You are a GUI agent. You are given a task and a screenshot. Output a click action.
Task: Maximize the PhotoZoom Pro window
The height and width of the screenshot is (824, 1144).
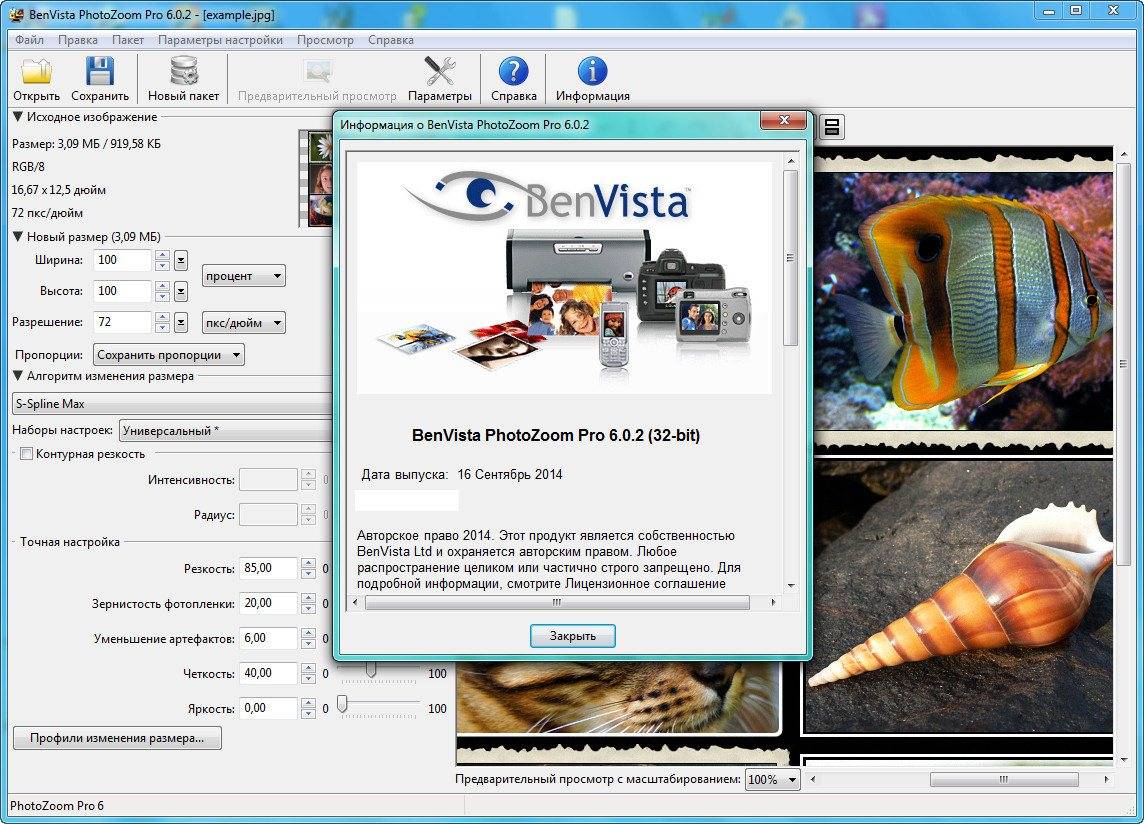pos(1075,11)
